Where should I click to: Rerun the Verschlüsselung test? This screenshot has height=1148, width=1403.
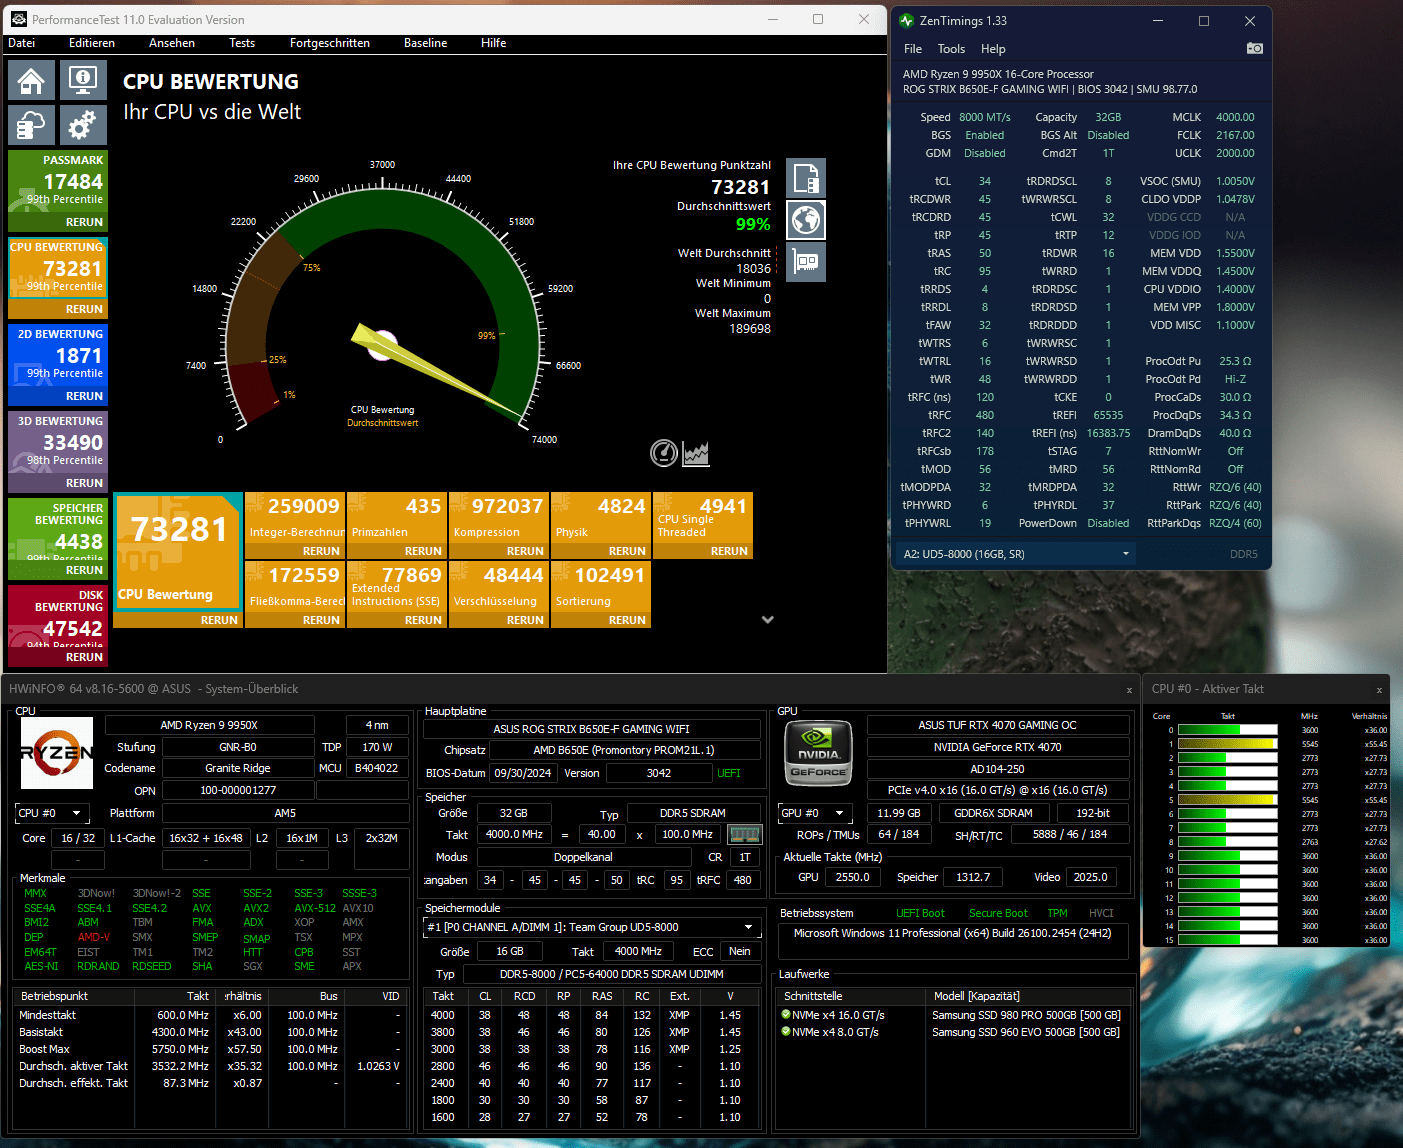click(525, 620)
